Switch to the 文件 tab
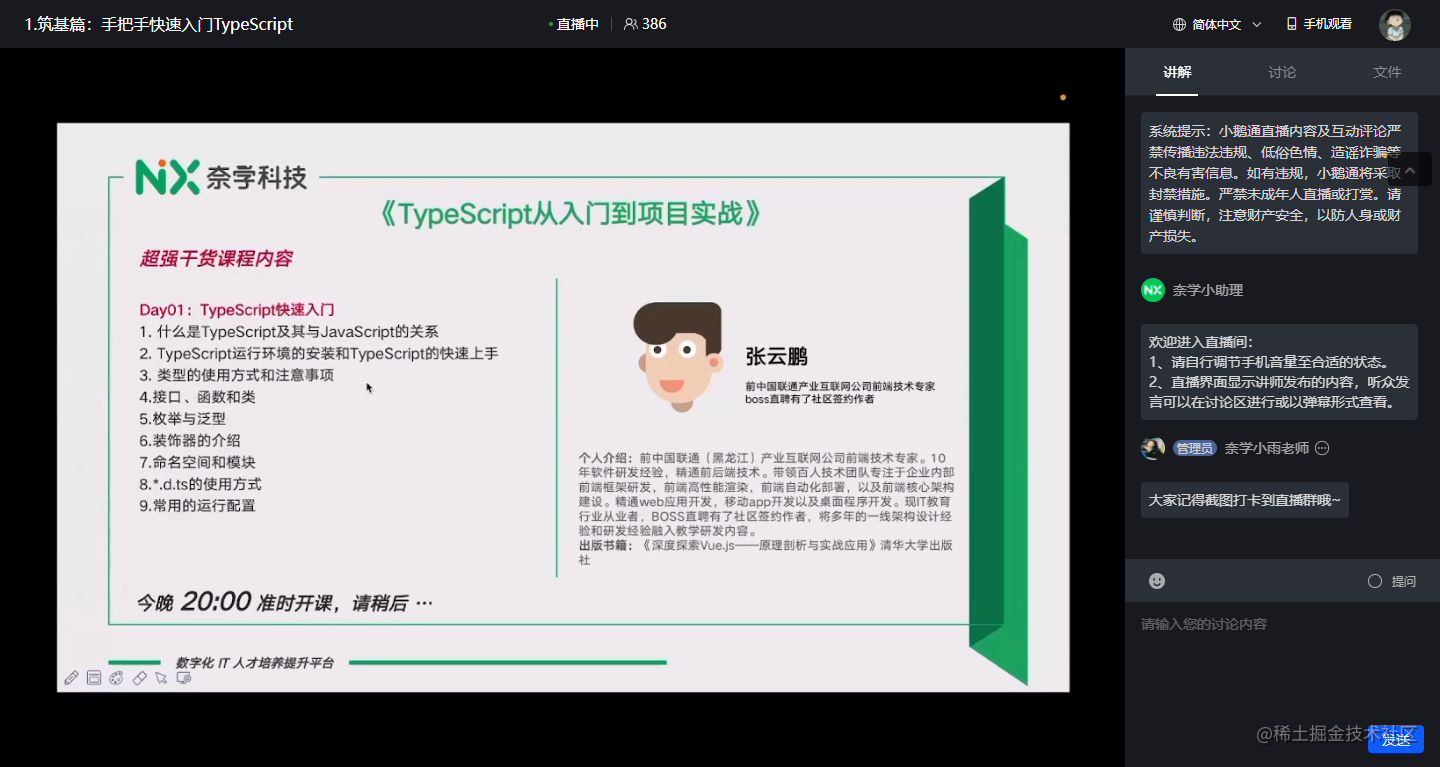Image resolution: width=1440 pixels, height=767 pixels. click(x=1387, y=72)
